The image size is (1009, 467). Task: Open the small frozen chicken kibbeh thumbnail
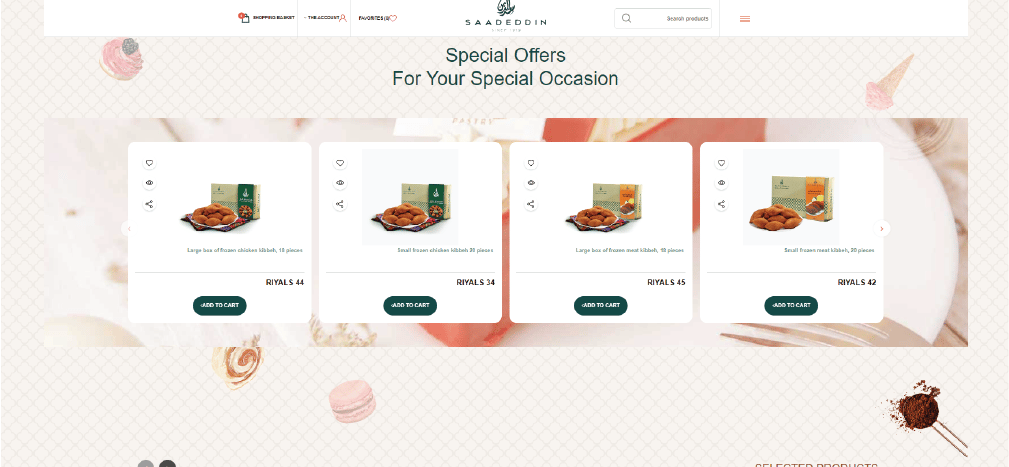(x=410, y=197)
